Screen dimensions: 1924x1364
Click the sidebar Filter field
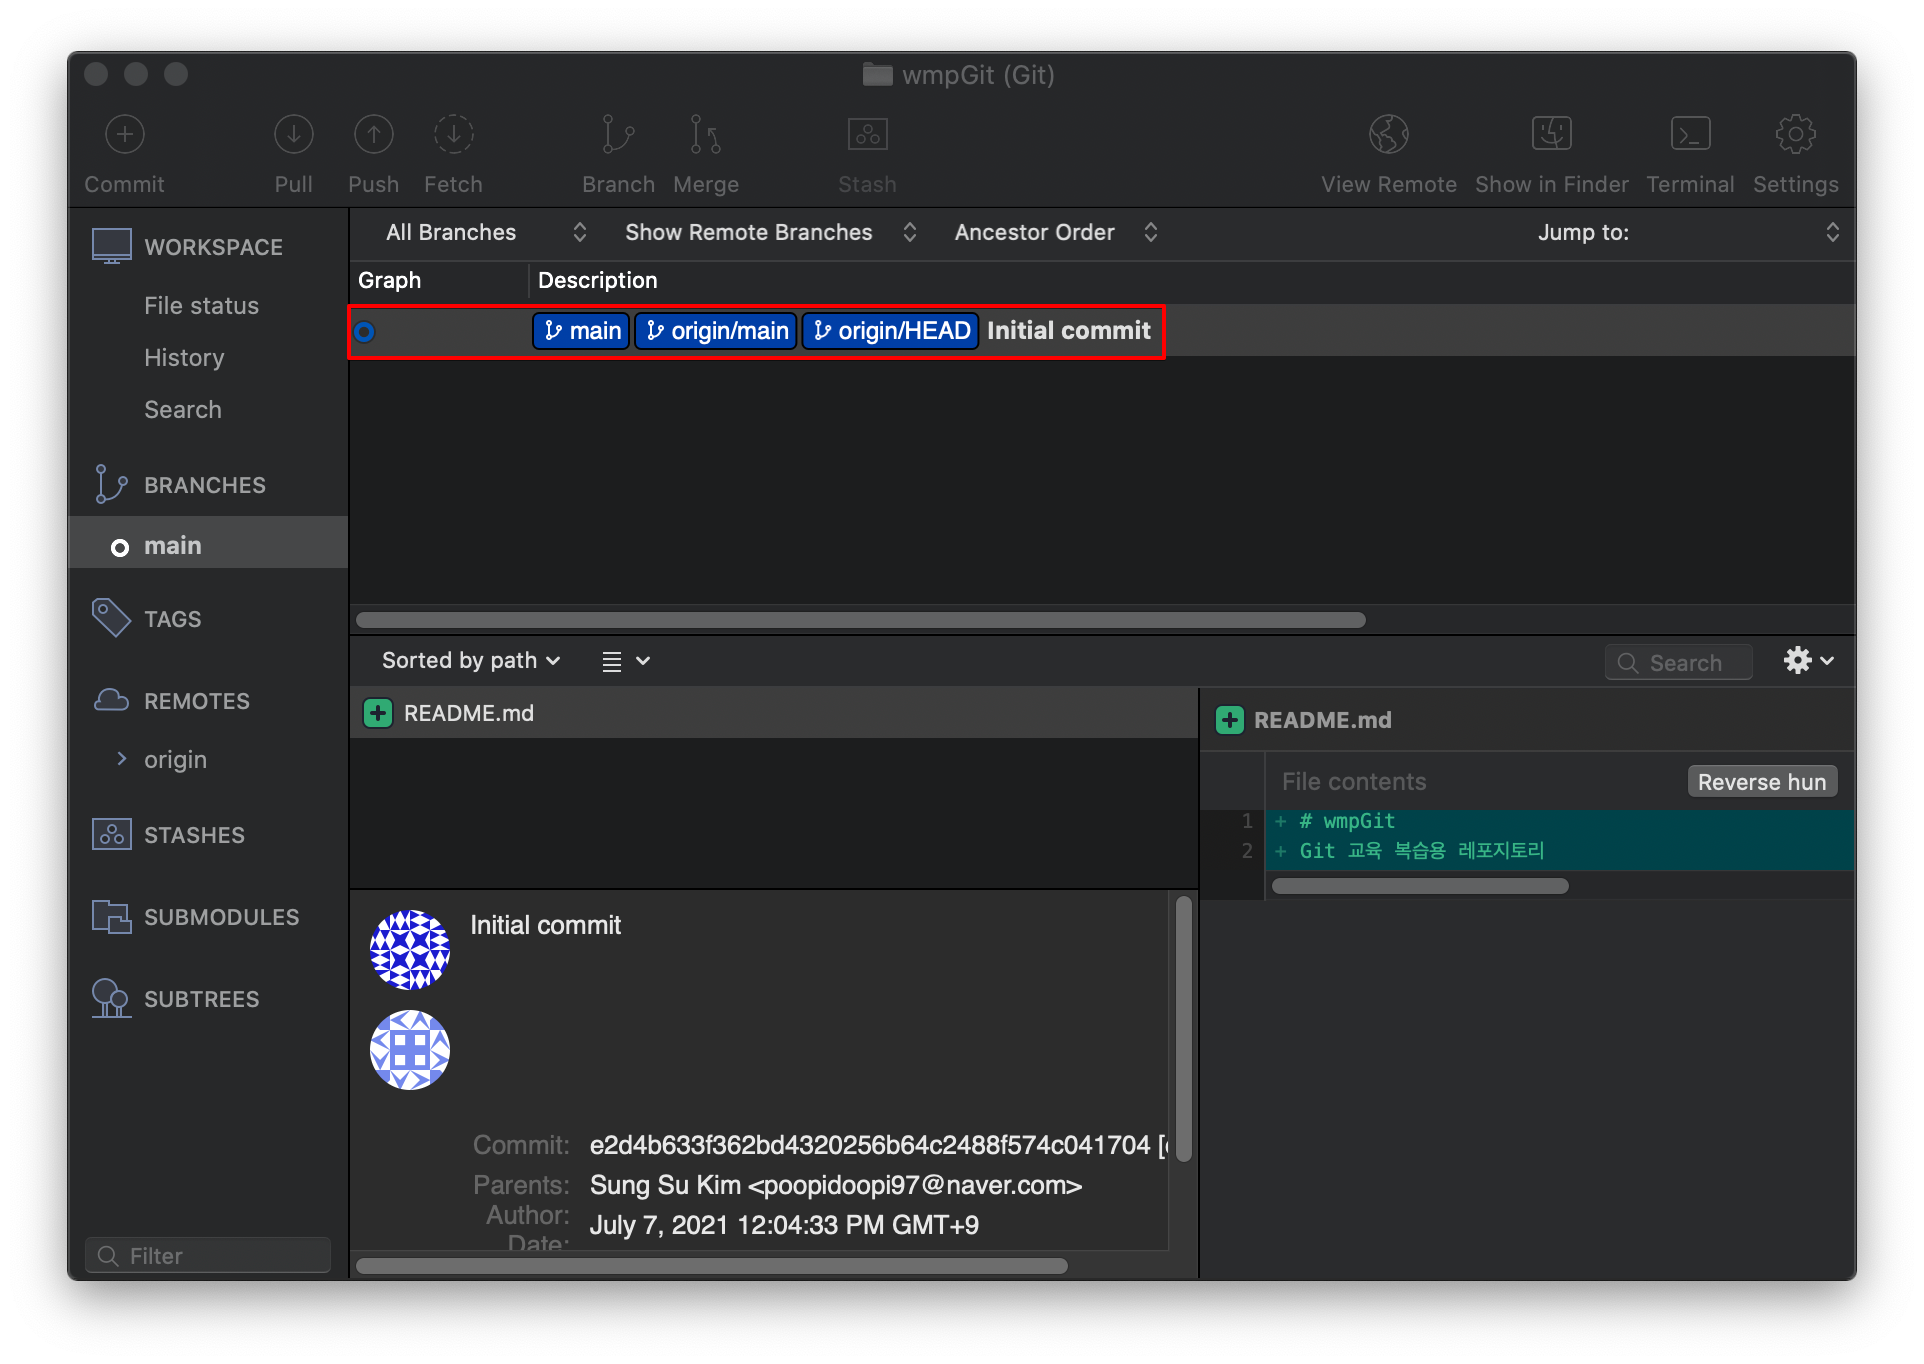(x=208, y=1255)
